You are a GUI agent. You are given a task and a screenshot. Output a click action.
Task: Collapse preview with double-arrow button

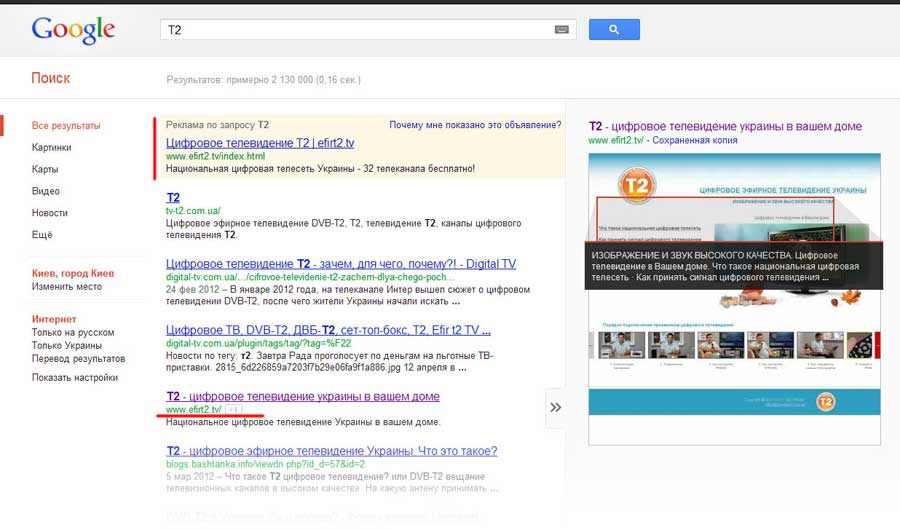pos(555,408)
